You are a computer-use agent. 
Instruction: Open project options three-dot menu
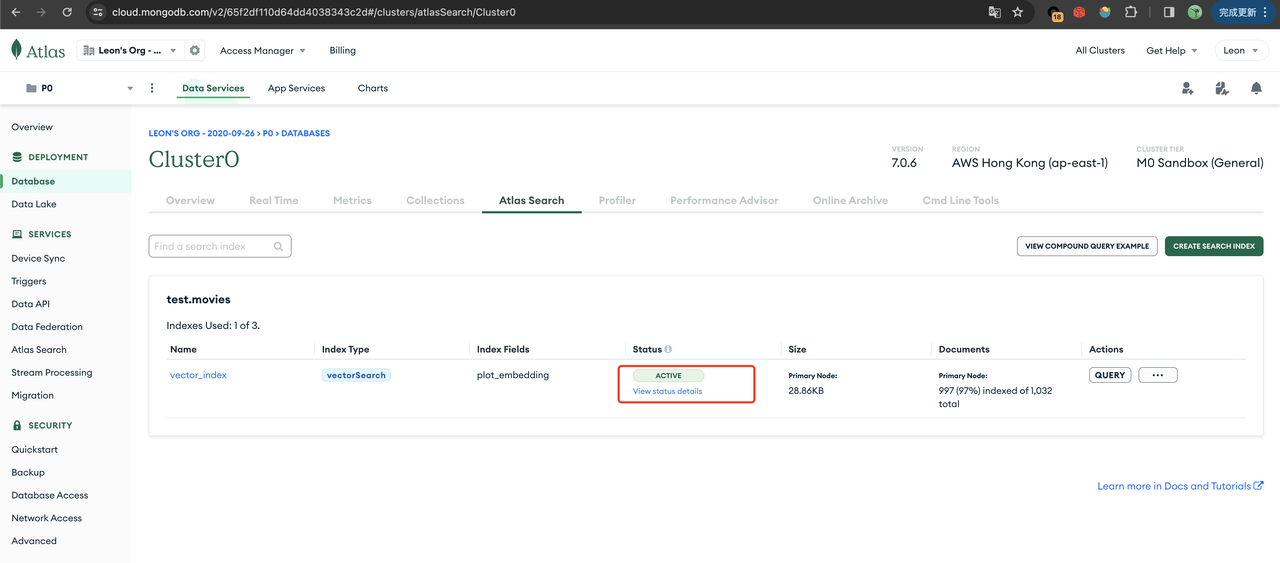152,88
